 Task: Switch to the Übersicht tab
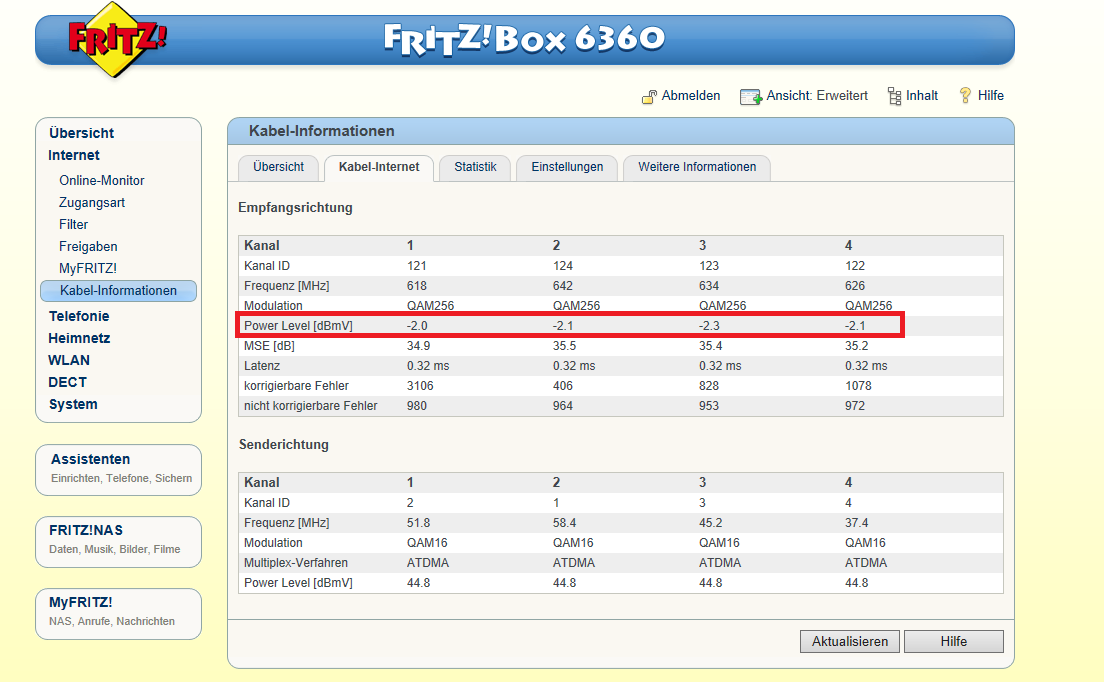[x=279, y=168]
